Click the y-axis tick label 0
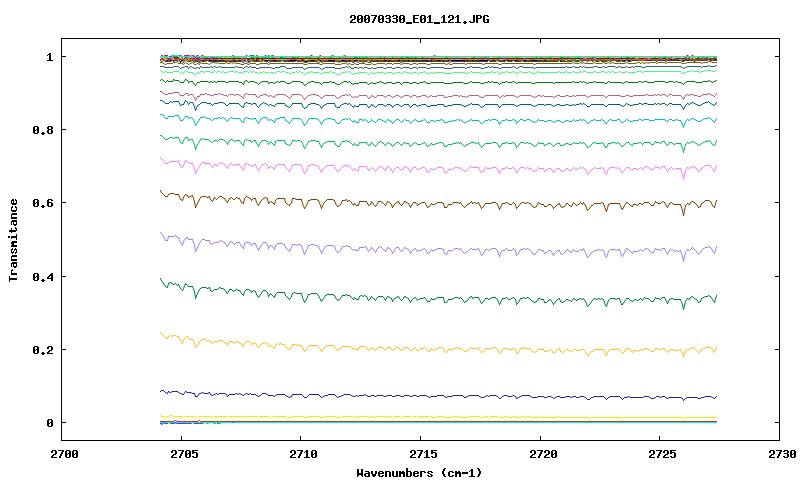Viewport: 800px width, 480px height. [x=49, y=423]
